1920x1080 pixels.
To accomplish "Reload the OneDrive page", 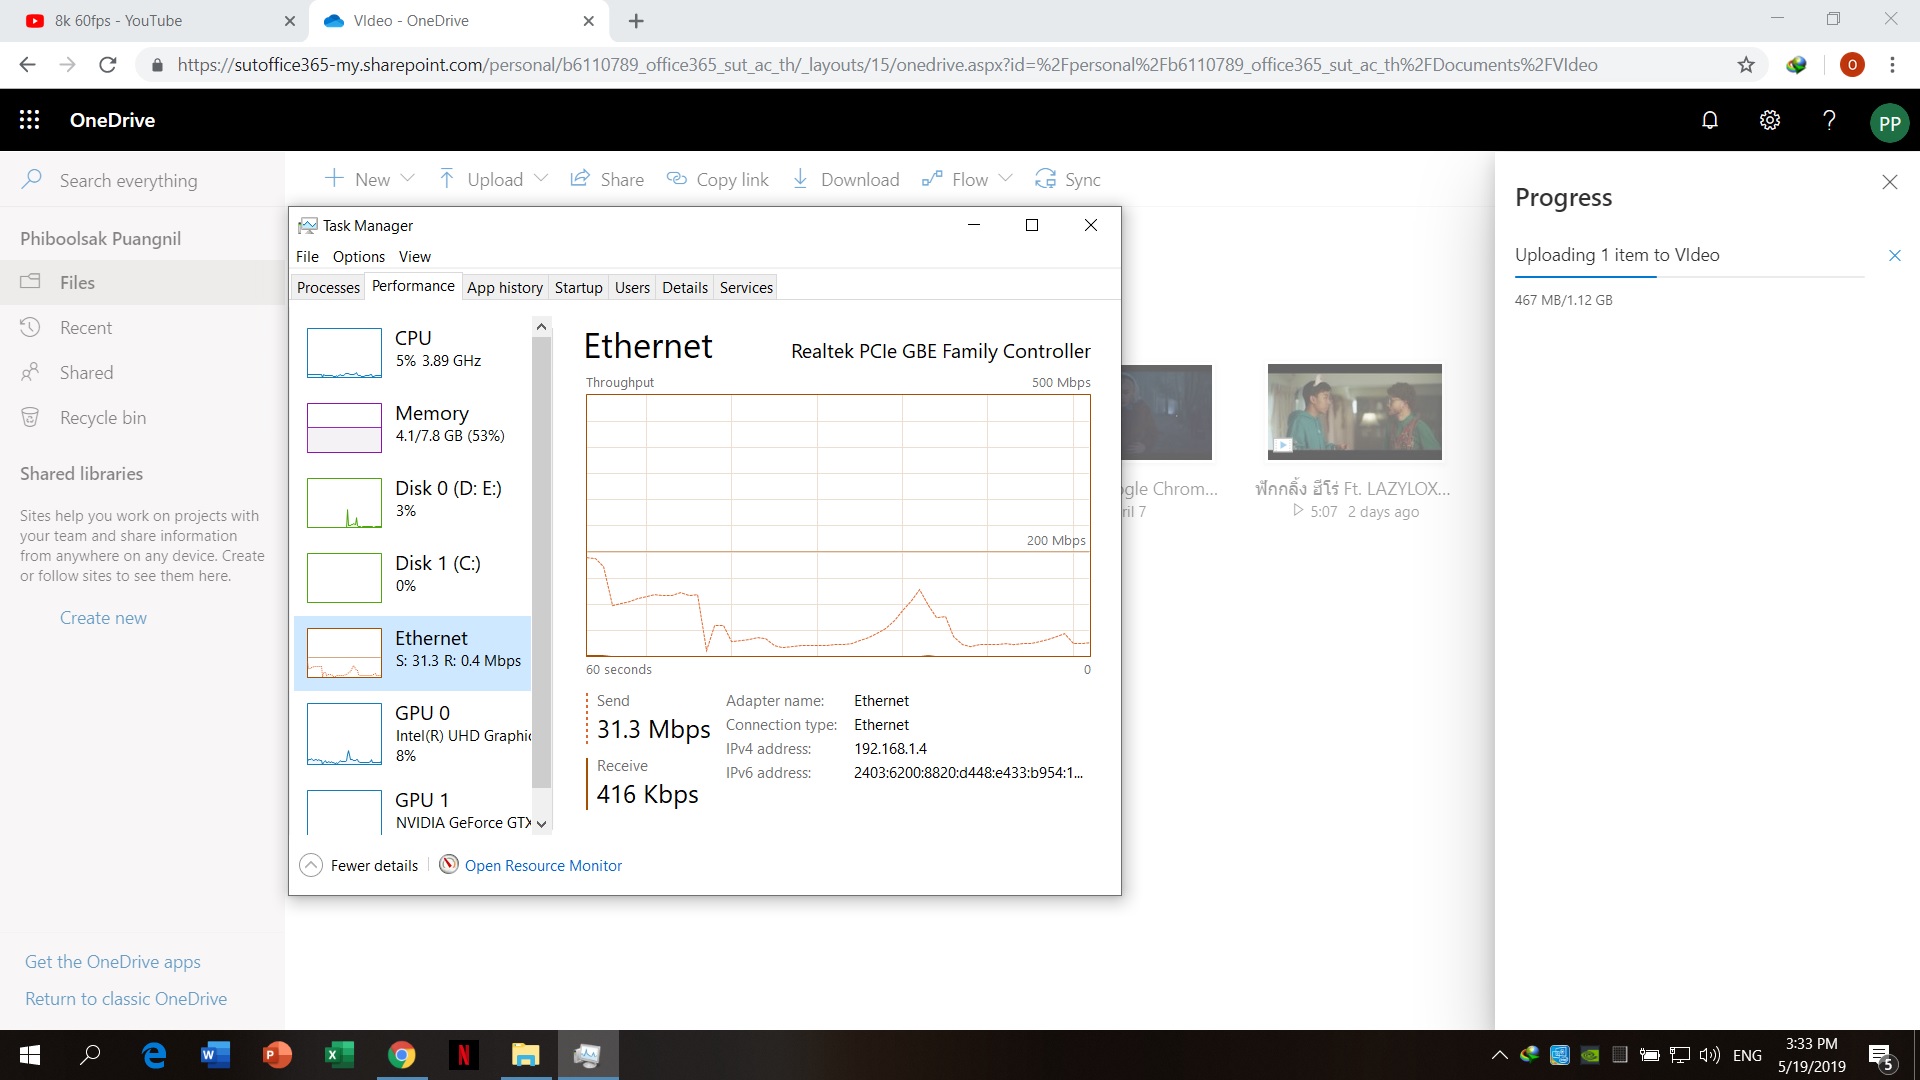I will pos(108,65).
